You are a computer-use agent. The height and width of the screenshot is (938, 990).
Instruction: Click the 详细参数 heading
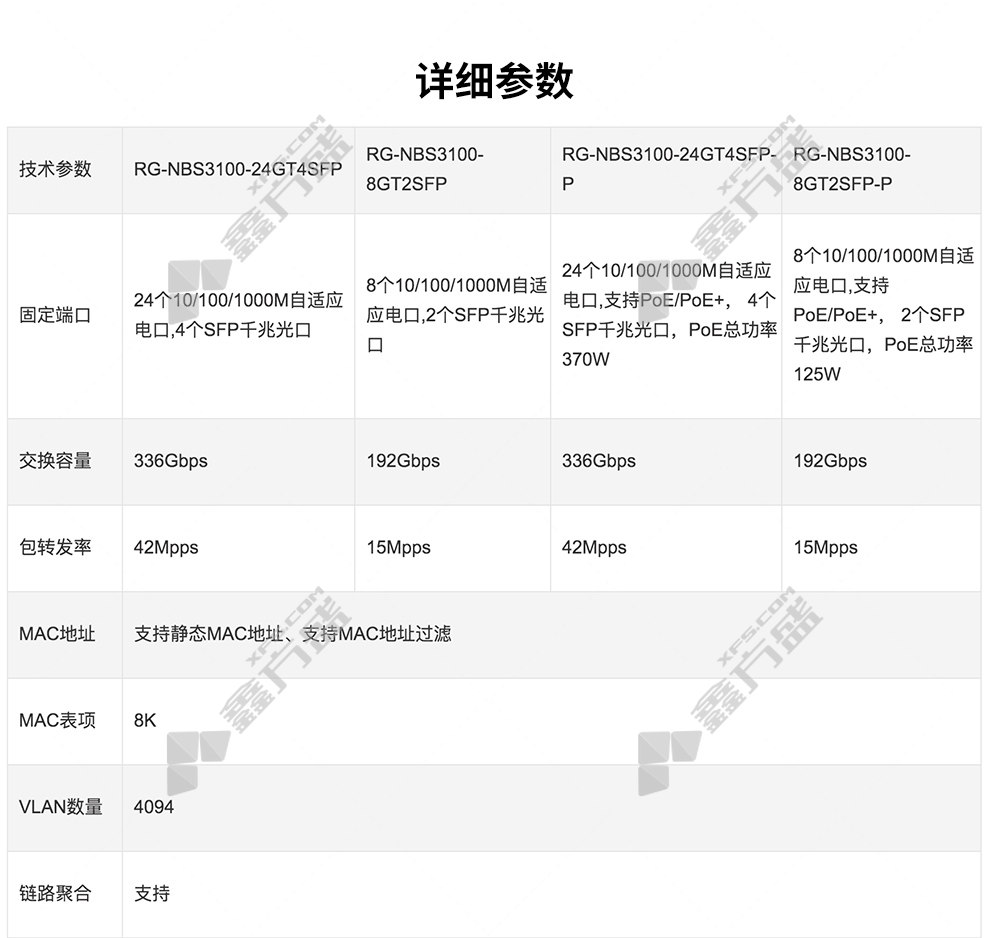click(494, 81)
